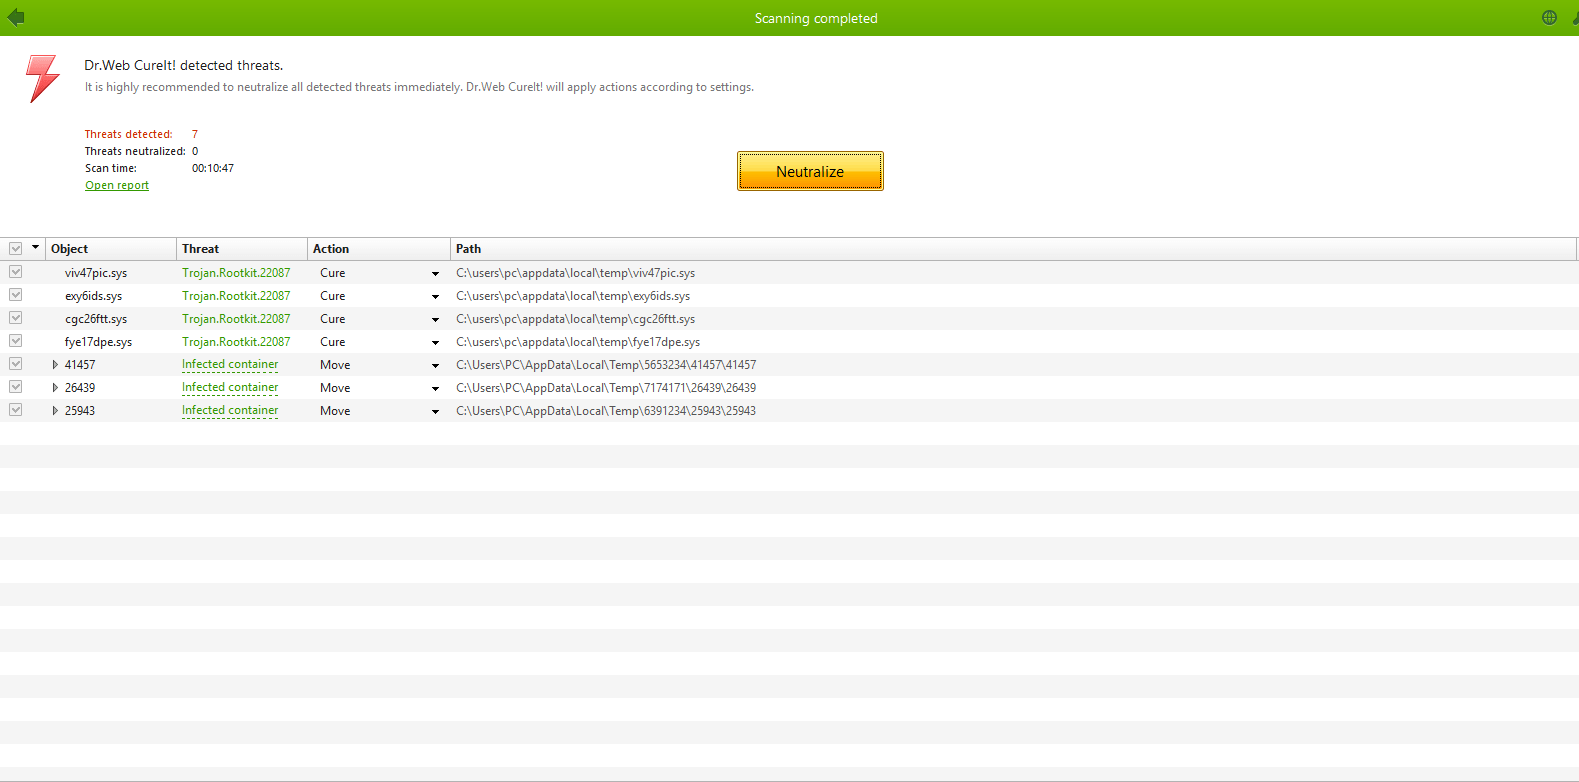Uncheck the exy6ids.sys checkbox
This screenshot has width=1579, height=782.
pyautogui.click(x=16, y=295)
